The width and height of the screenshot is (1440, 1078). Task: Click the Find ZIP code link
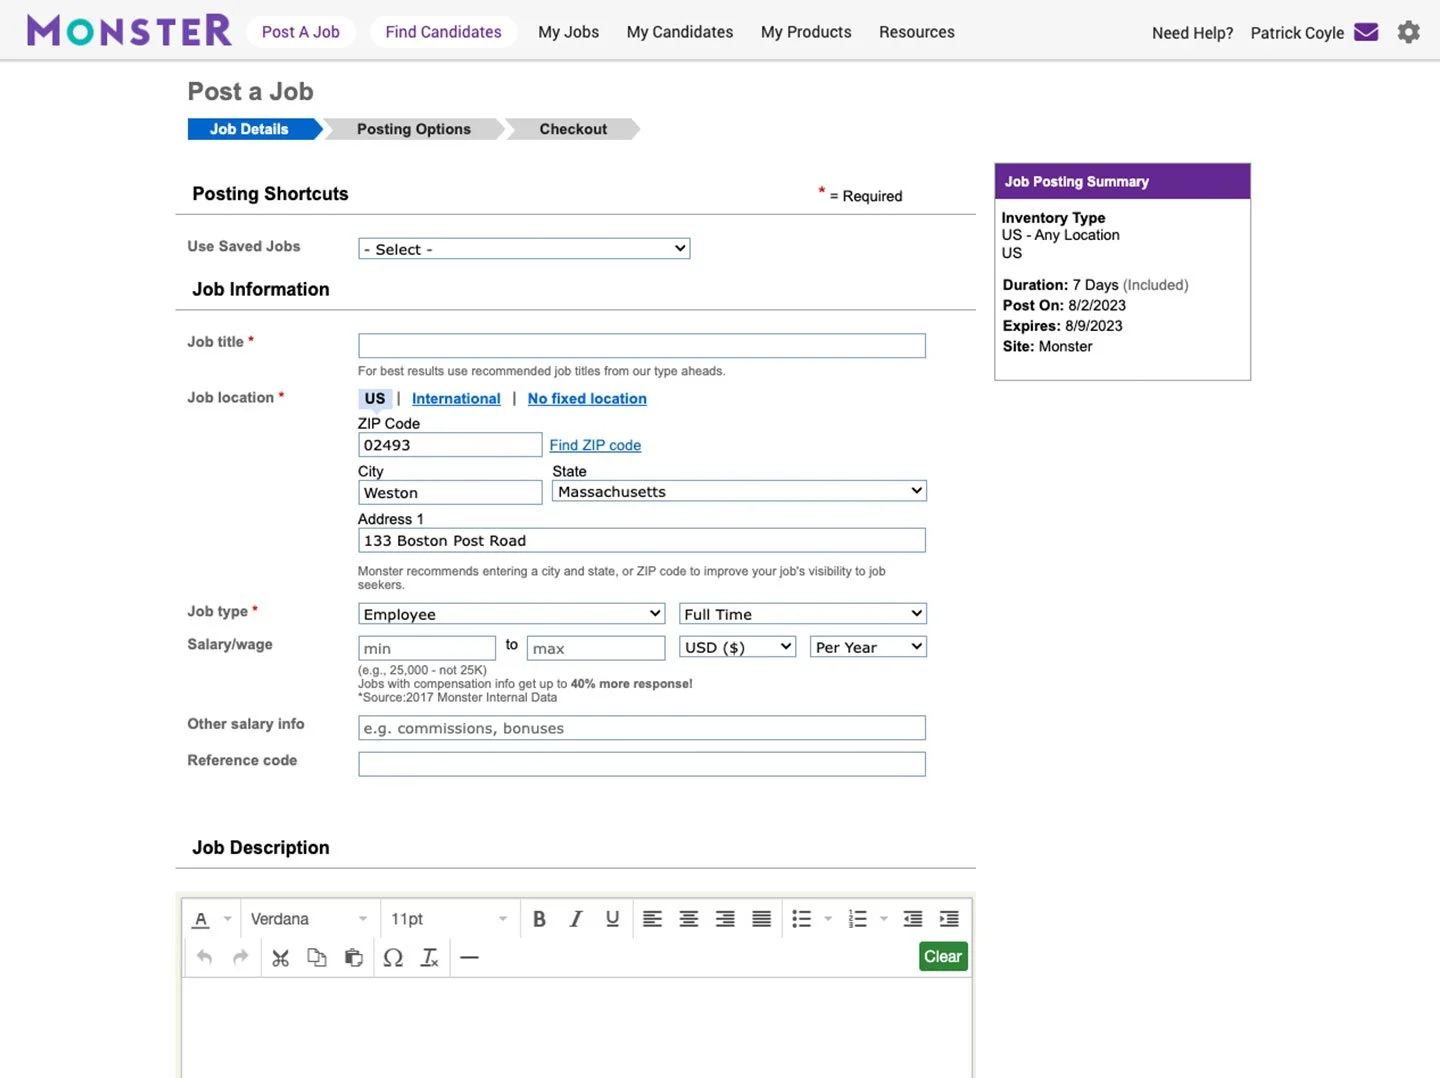[x=595, y=445]
